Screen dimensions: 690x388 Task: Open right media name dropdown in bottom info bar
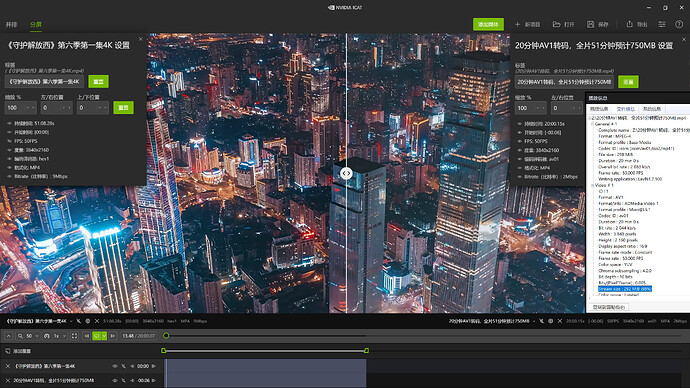coord(534,321)
